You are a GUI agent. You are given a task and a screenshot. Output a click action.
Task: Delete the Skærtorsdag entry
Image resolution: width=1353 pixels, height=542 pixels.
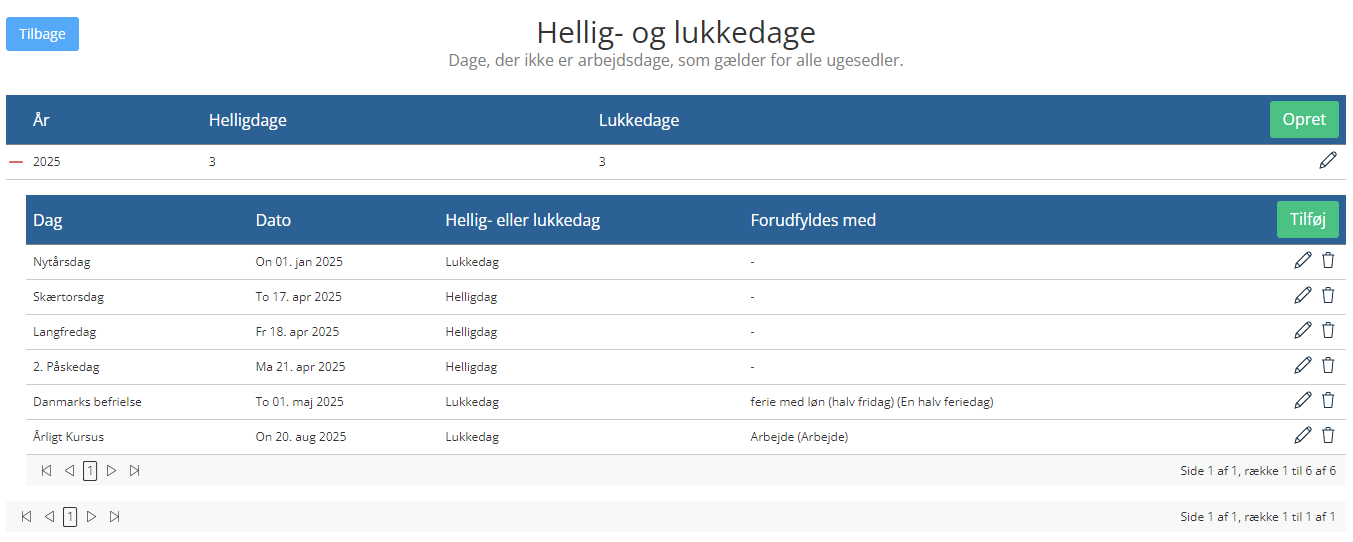(1328, 296)
